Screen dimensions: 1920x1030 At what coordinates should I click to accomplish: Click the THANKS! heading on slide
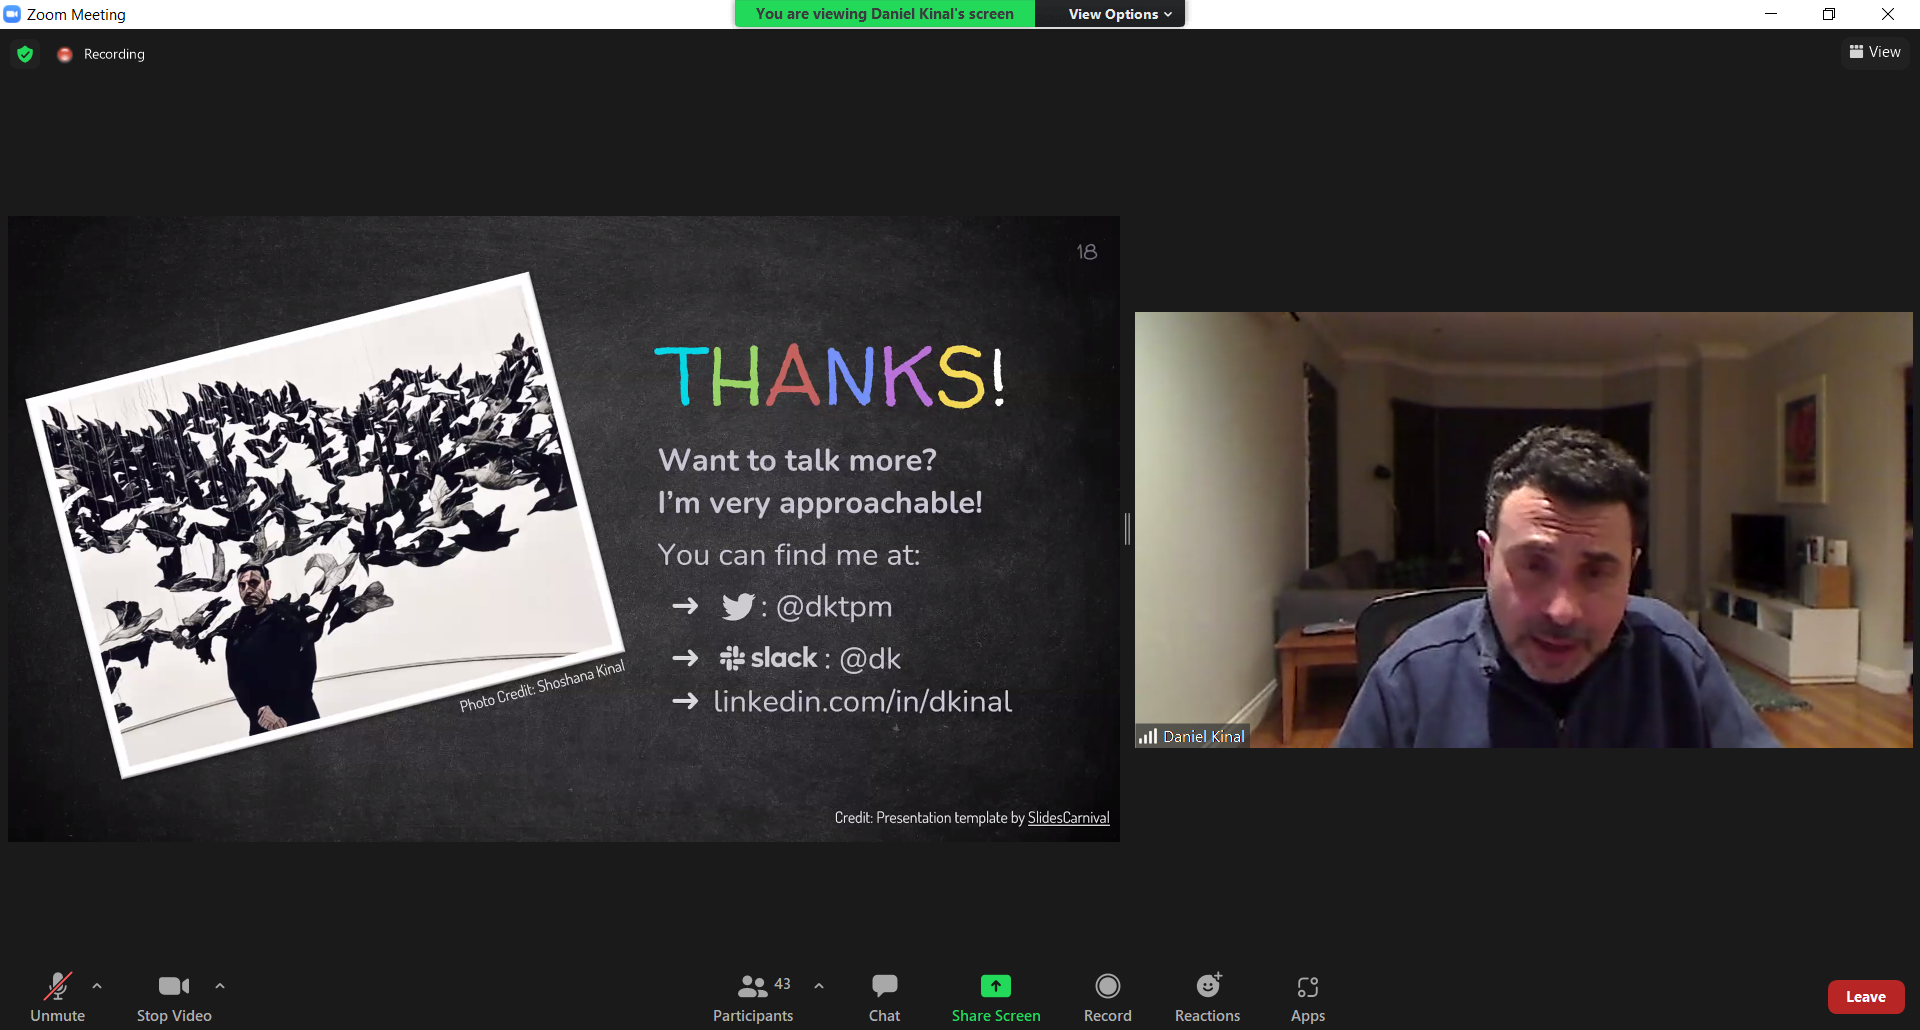[830, 377]
